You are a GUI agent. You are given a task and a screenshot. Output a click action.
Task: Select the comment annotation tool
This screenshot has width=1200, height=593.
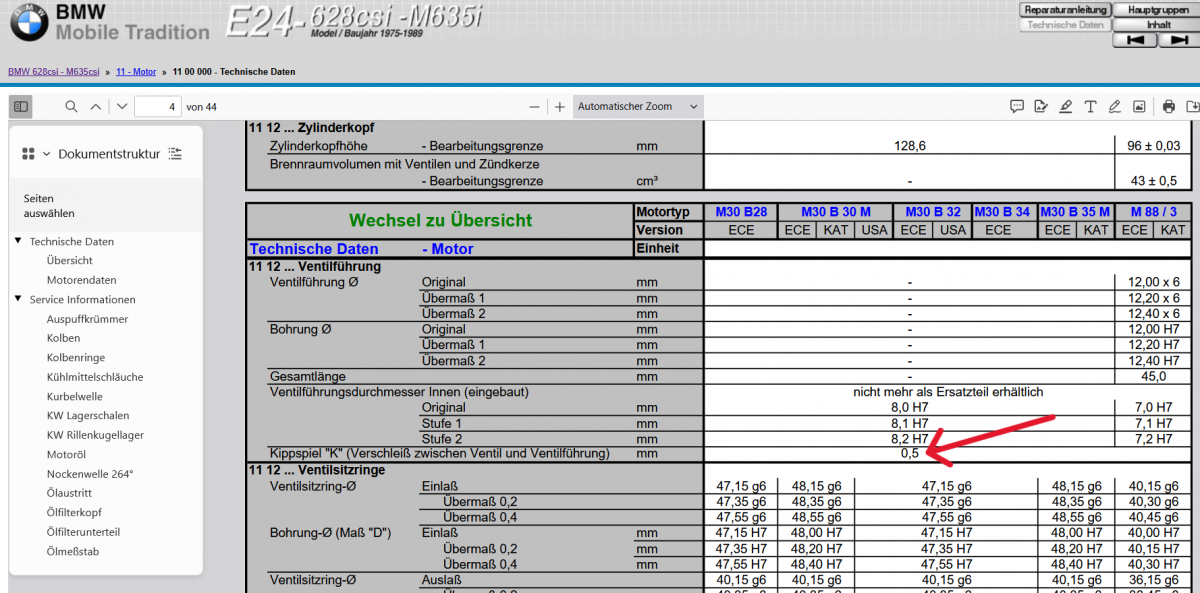pos(1017,107)
